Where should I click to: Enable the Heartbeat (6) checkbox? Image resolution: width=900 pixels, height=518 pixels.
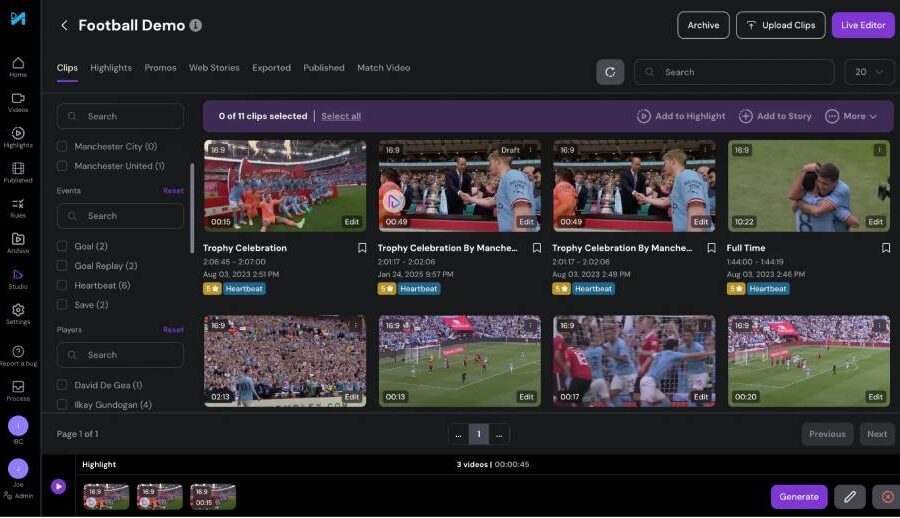pos(62,285)
